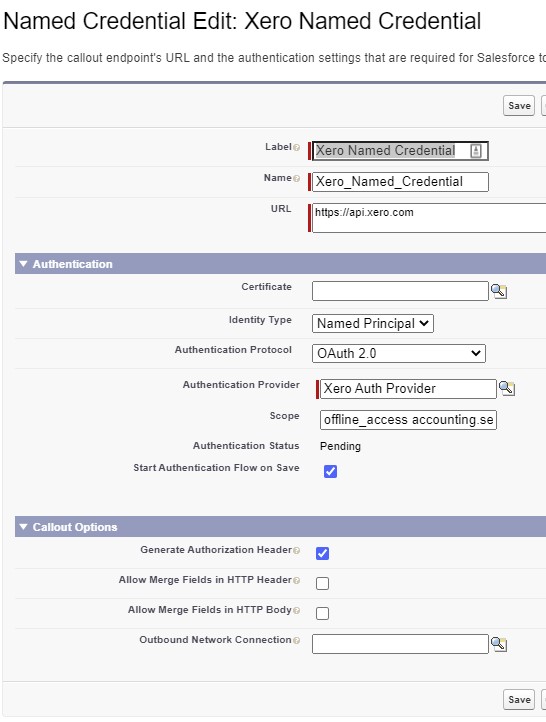Click the Allow Merge Fields in HTTP Header help icon
546x722 pixels.
[296, 580]
